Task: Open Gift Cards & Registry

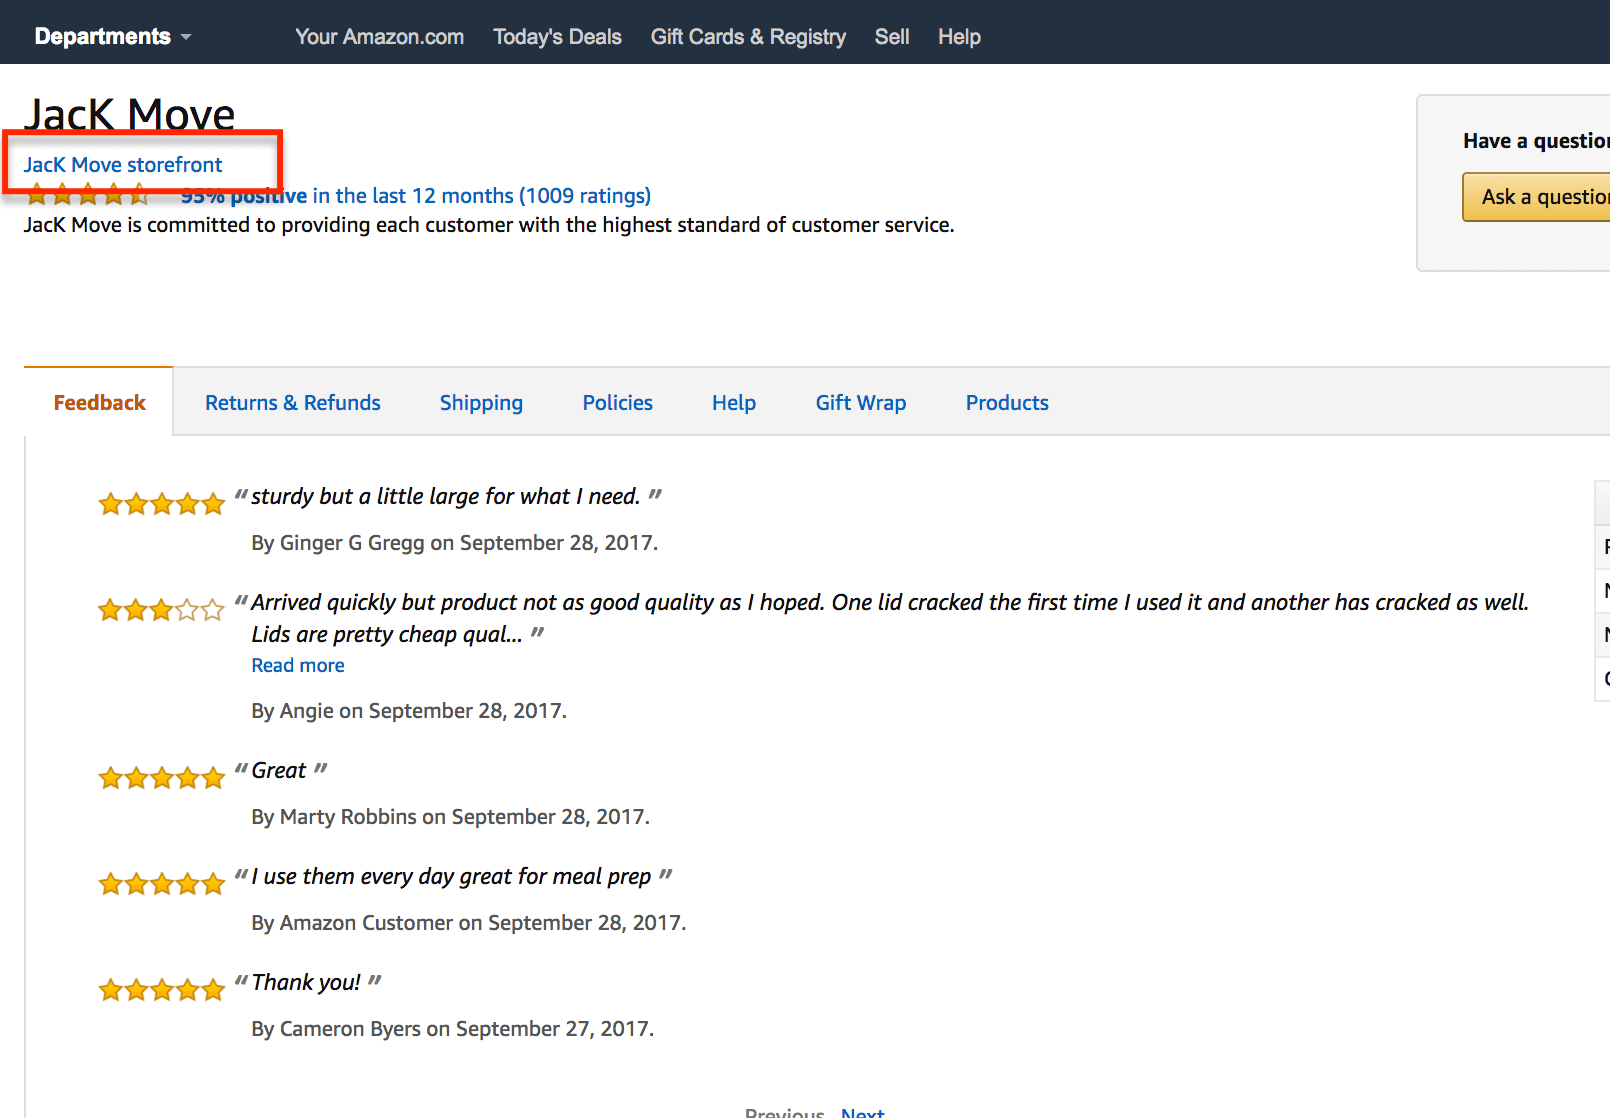Action: coord(748,37)
